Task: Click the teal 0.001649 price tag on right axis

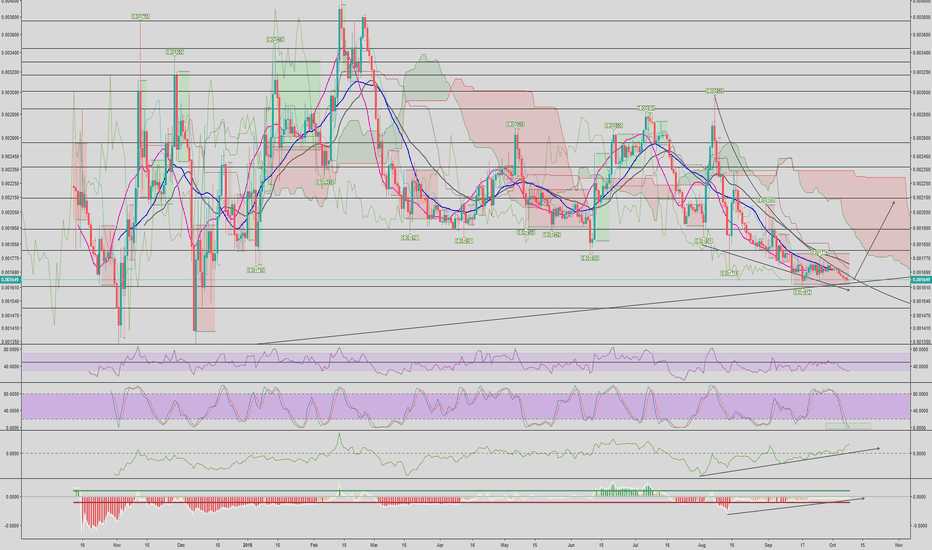Action: pyautogui.click(x=921, y=279)
